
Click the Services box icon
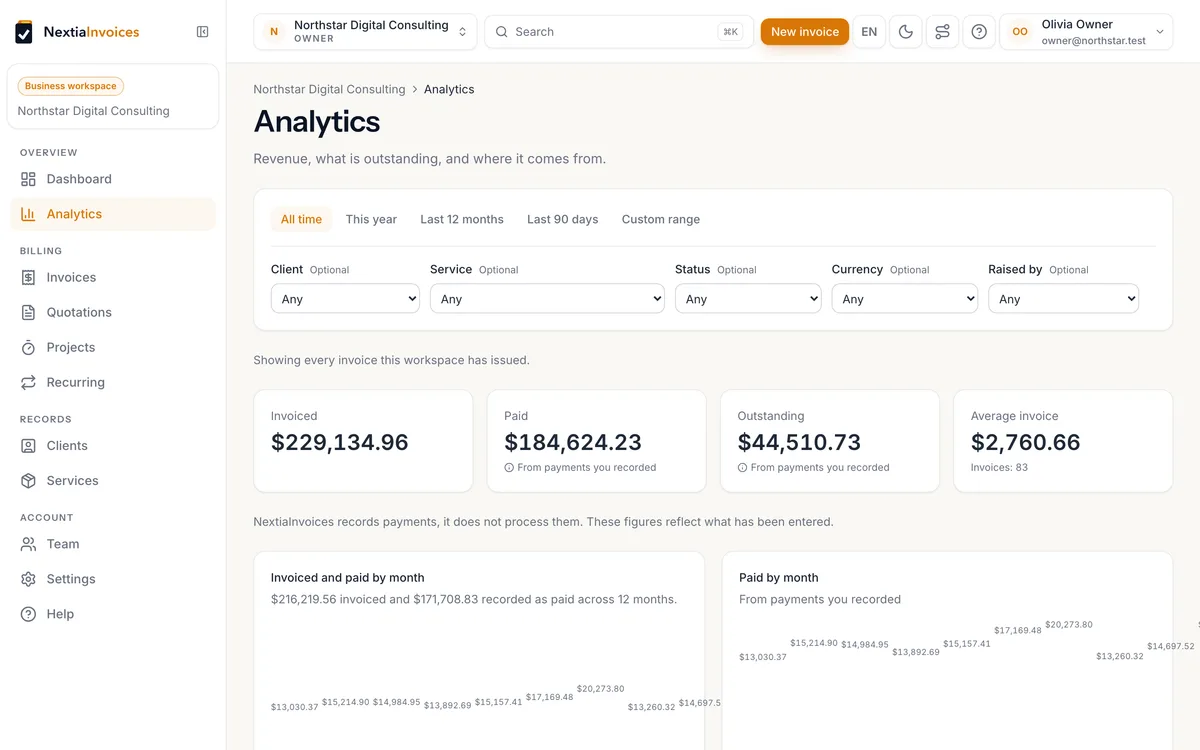click(28, 481)
